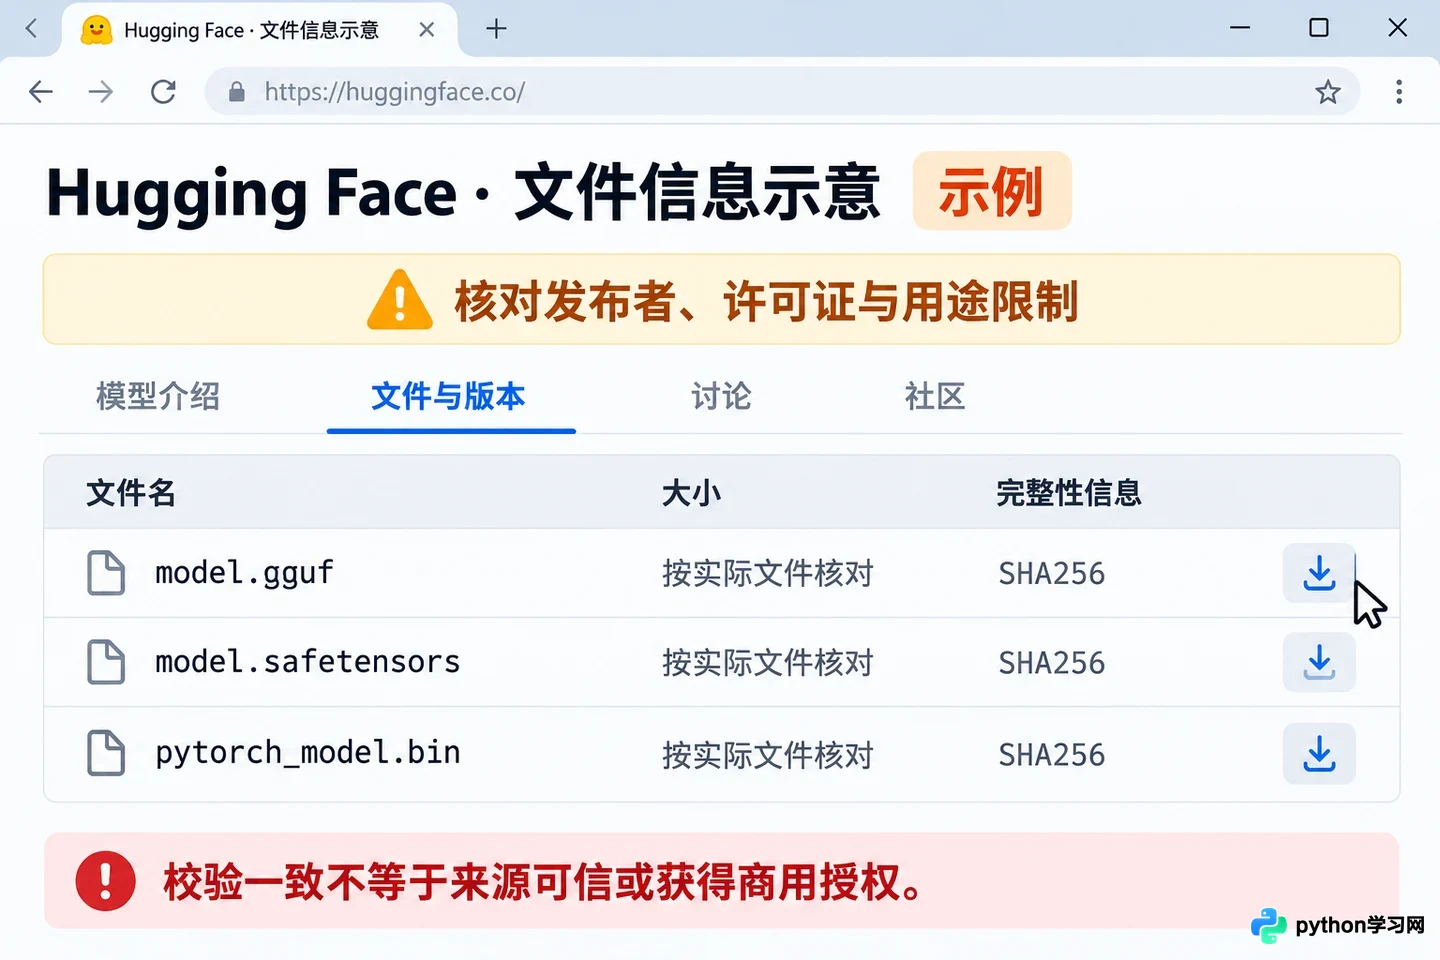
Task: Reload the current page
Action: [163, 92]
